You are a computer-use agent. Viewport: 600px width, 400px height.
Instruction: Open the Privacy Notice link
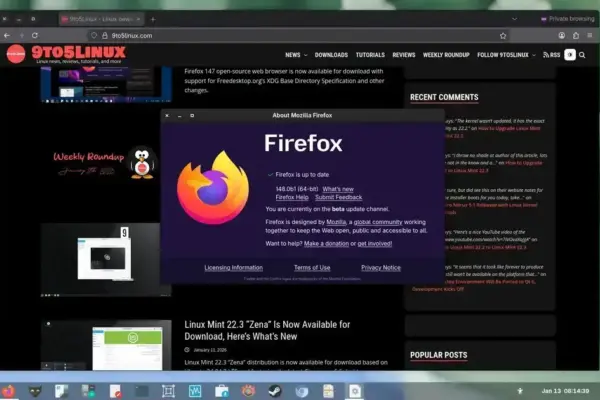pos(381,268)
